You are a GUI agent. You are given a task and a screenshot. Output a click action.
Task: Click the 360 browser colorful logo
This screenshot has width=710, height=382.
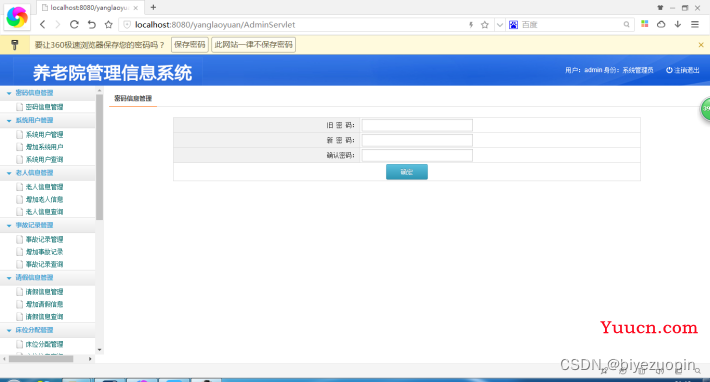pyautogui.click(x=17, y=17)
